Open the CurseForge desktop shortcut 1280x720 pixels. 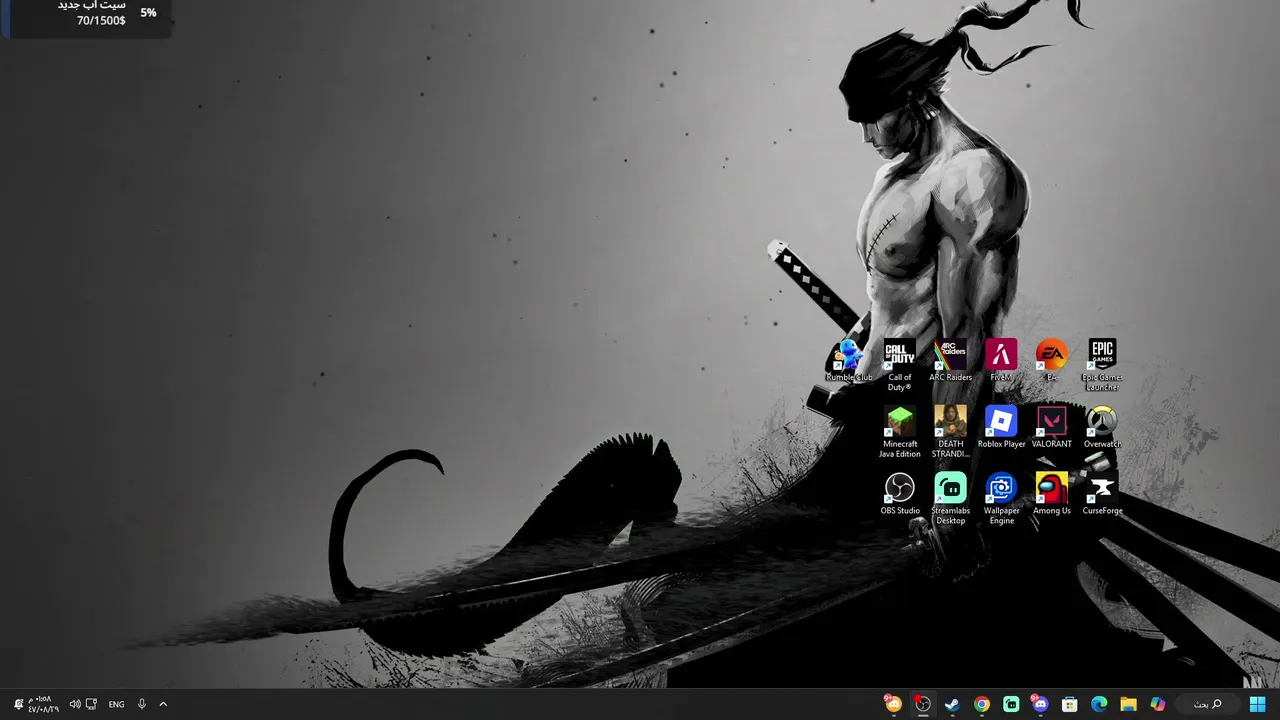click(1102, 494)
